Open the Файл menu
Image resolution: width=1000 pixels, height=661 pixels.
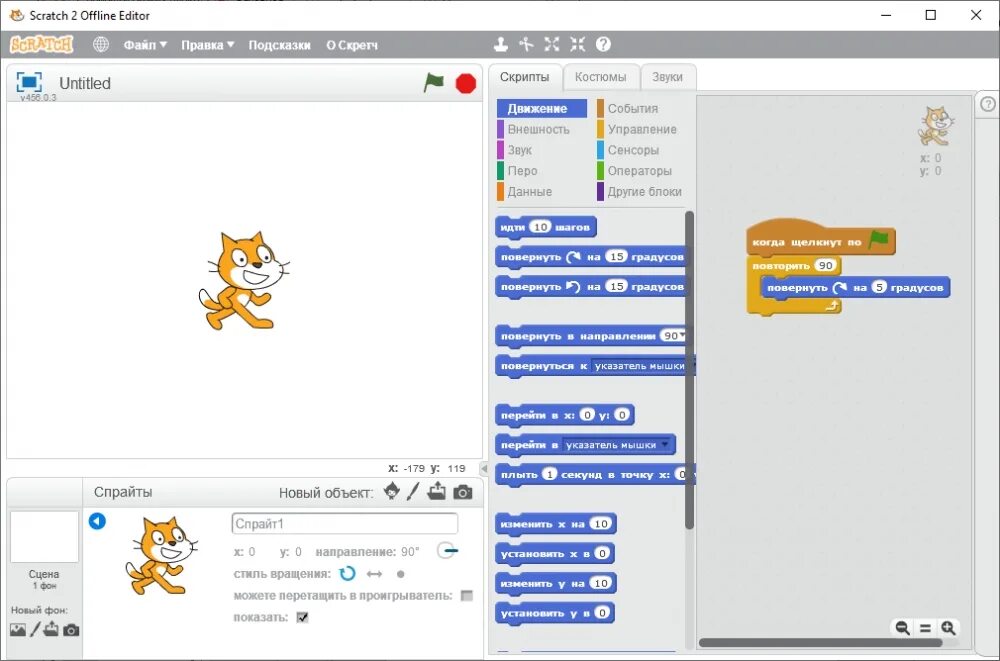click(x=145, y=45)
